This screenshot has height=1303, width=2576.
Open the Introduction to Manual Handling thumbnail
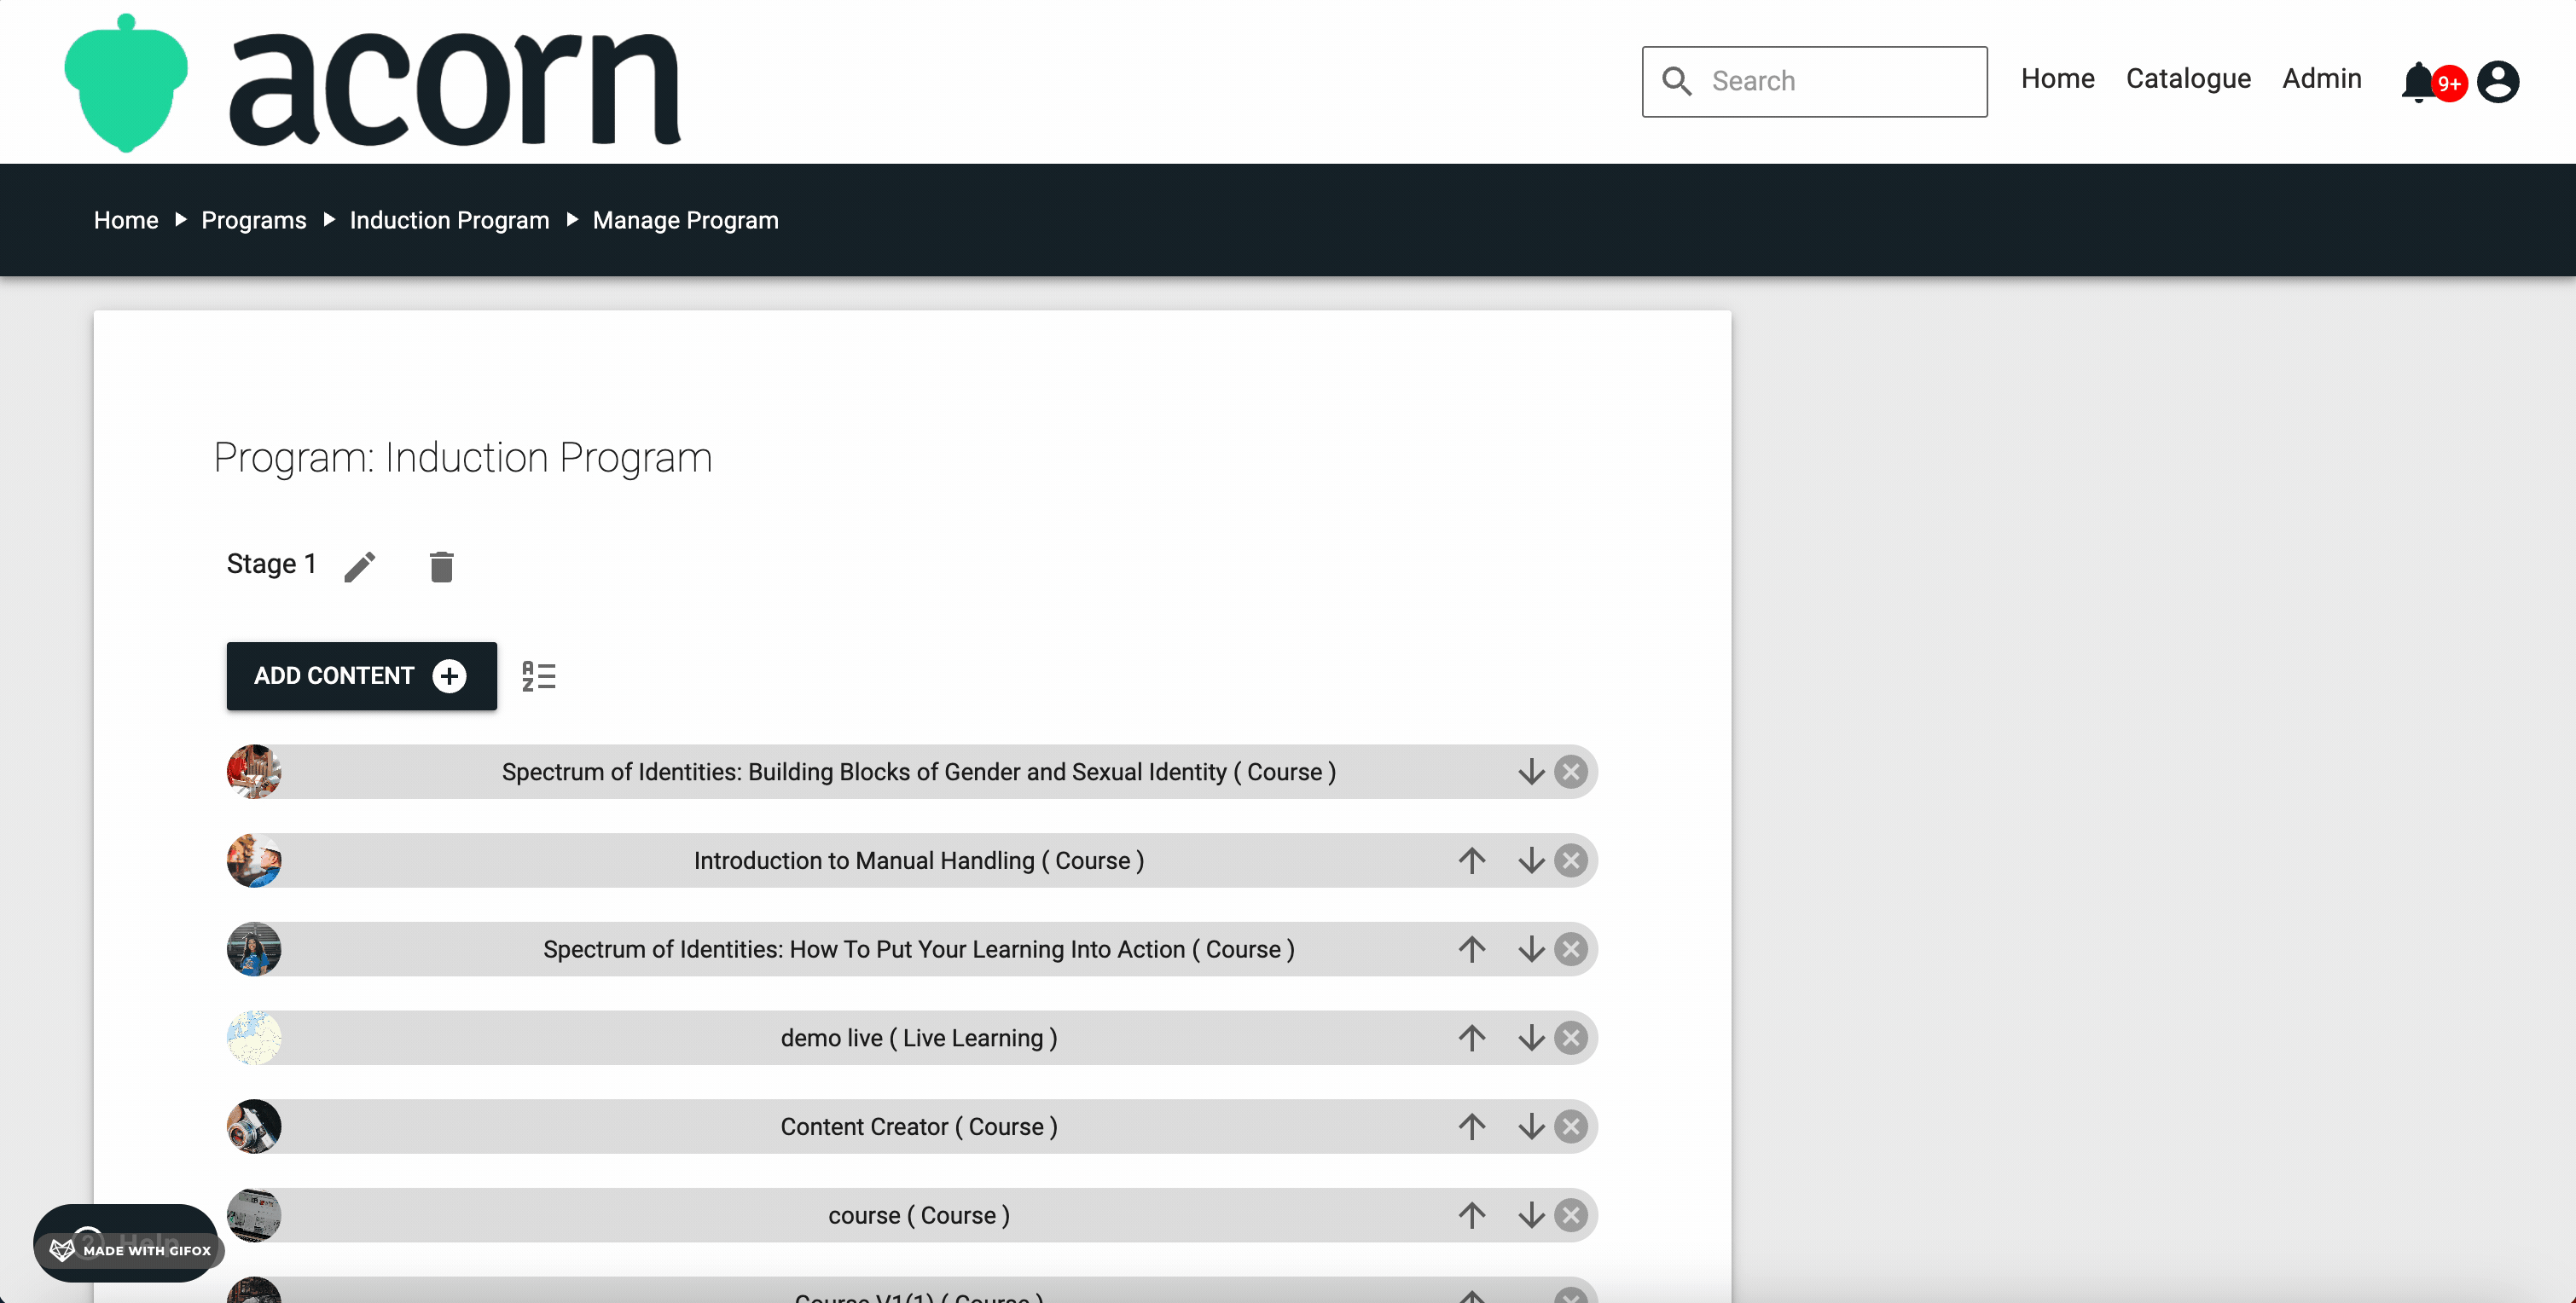[x=254, y=860]
